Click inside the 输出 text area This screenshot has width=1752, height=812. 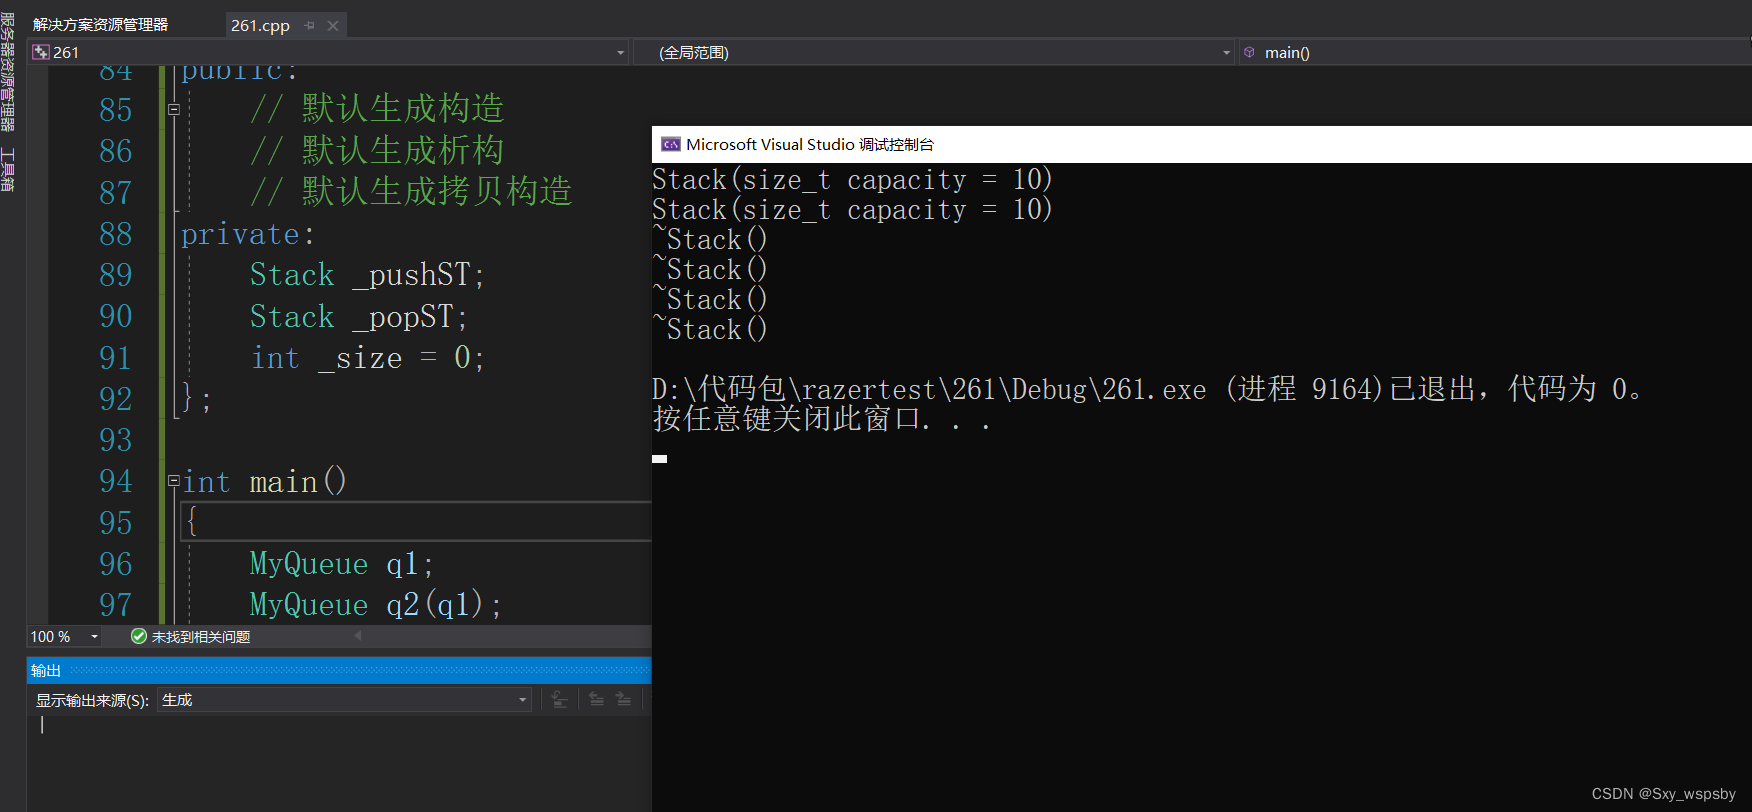pyautogui.click(x=339, y=762)
